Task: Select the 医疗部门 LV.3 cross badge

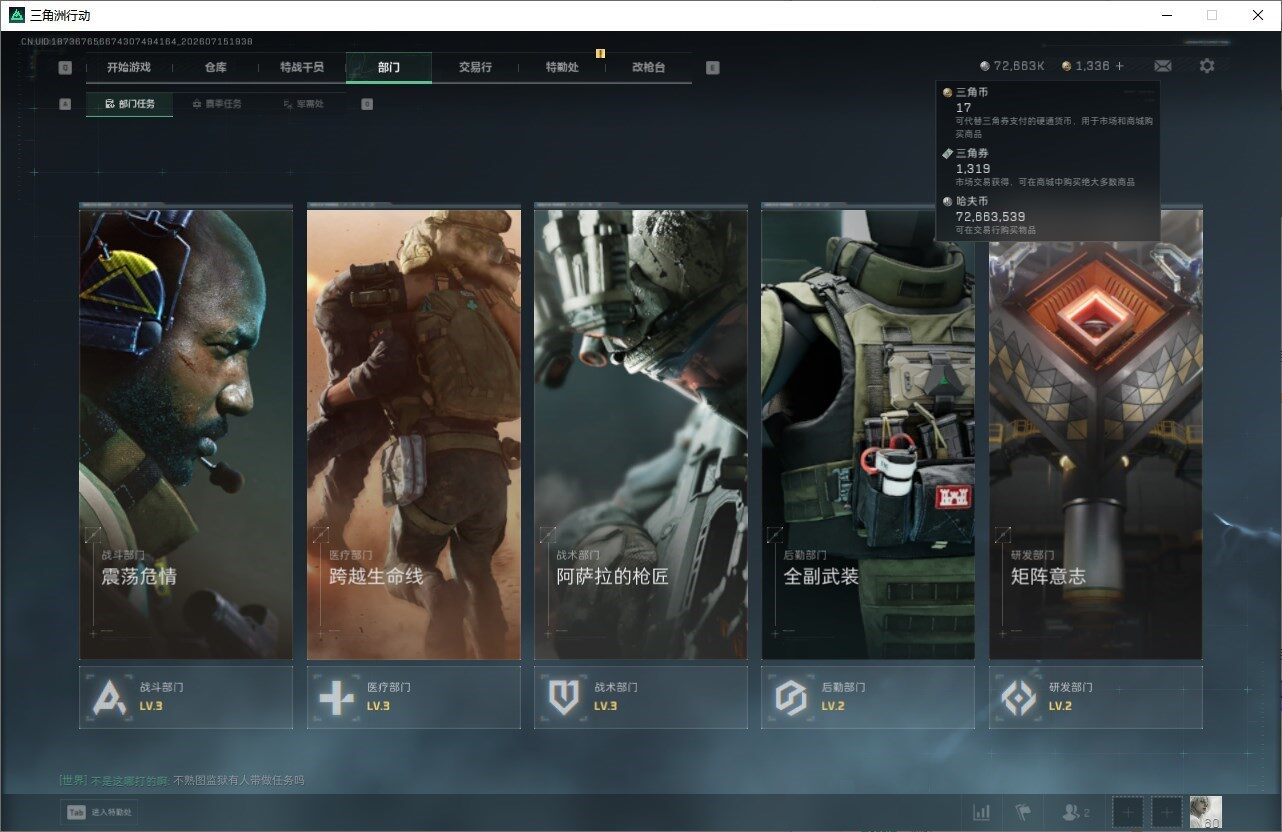Action: pos(414,697)
